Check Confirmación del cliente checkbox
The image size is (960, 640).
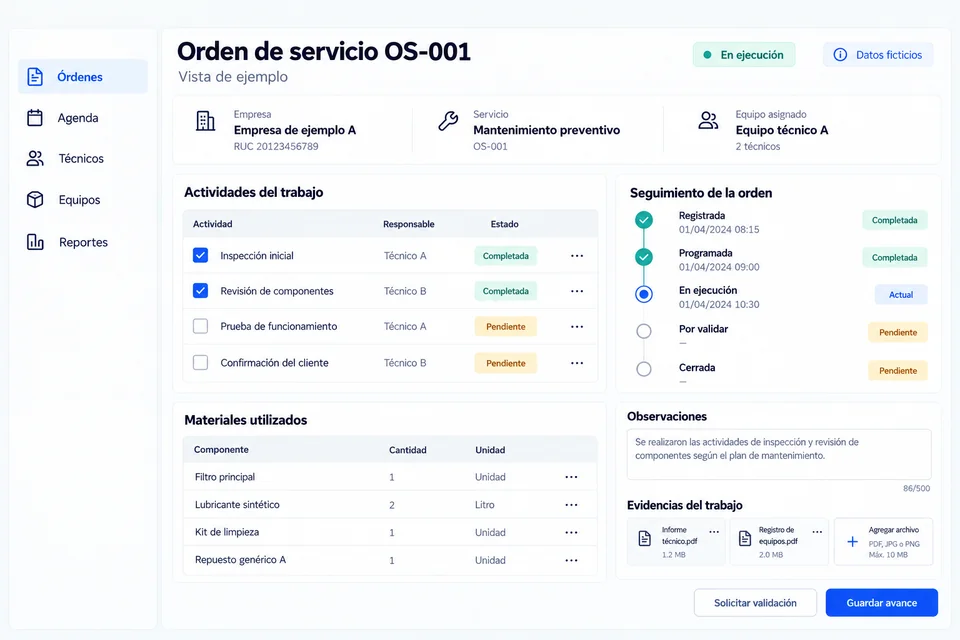pos(200,362)
